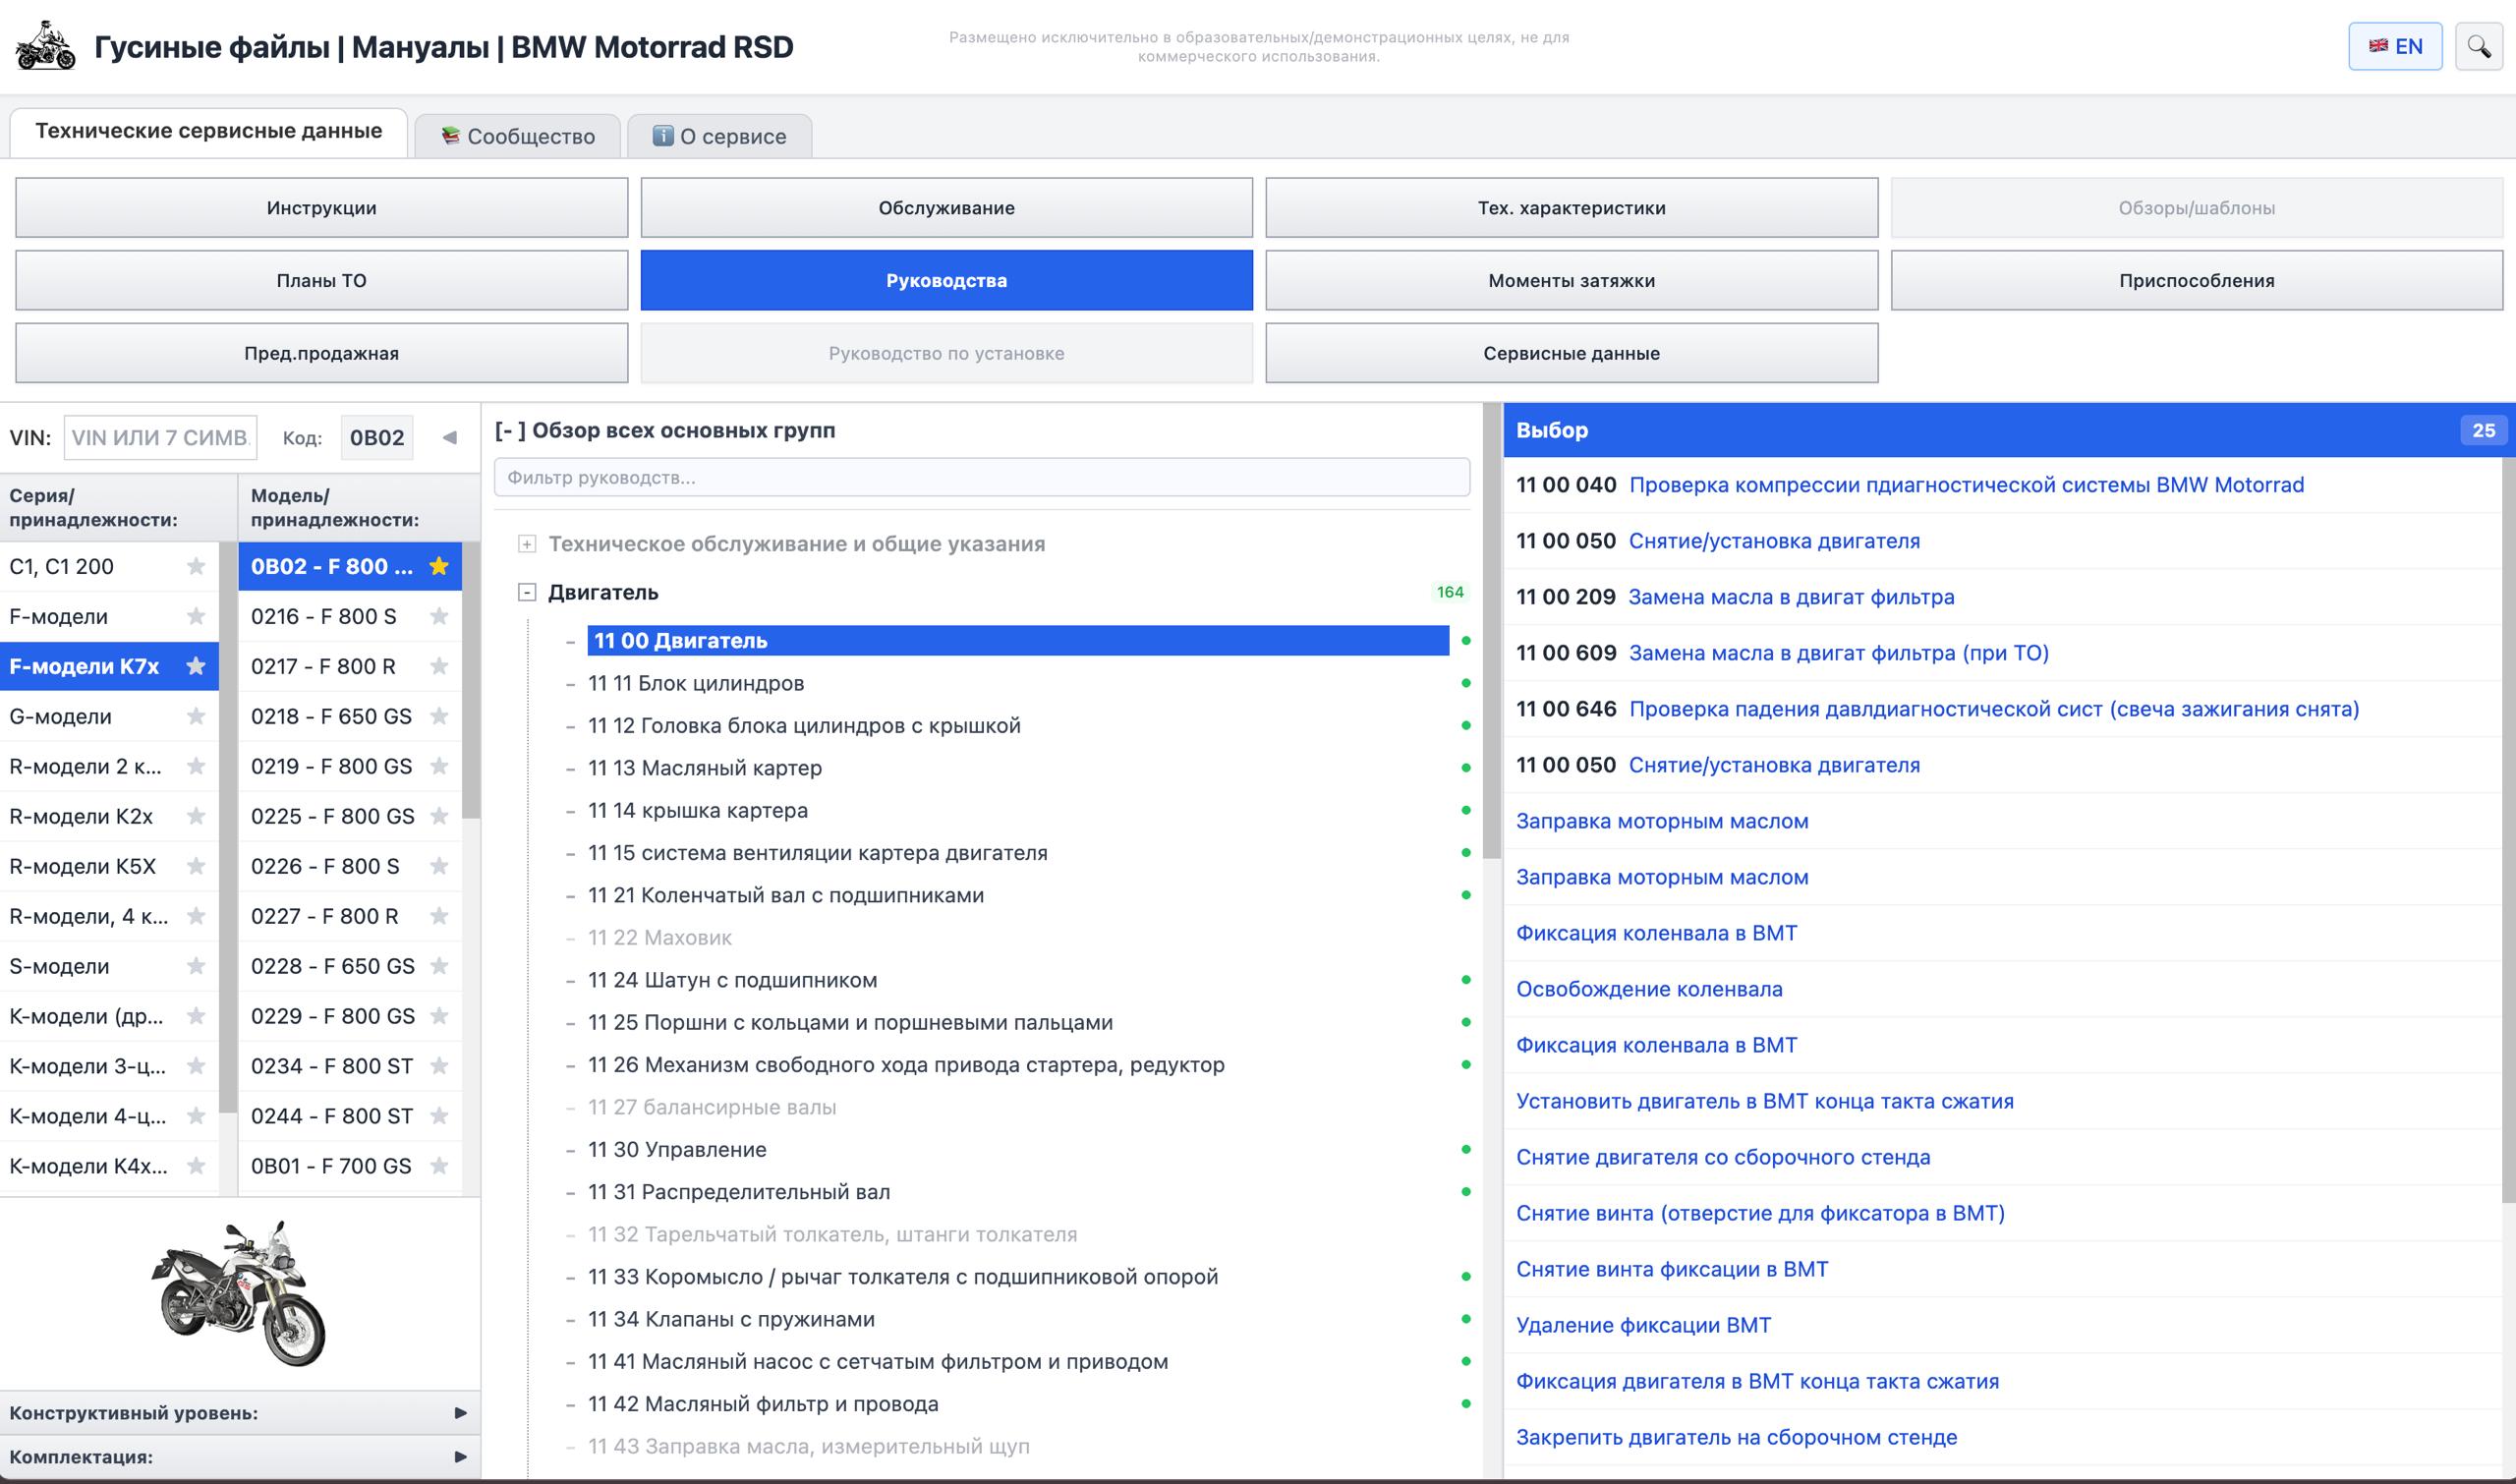Click the F 800 GS motorcycle thumbnail

[240, 1292]
